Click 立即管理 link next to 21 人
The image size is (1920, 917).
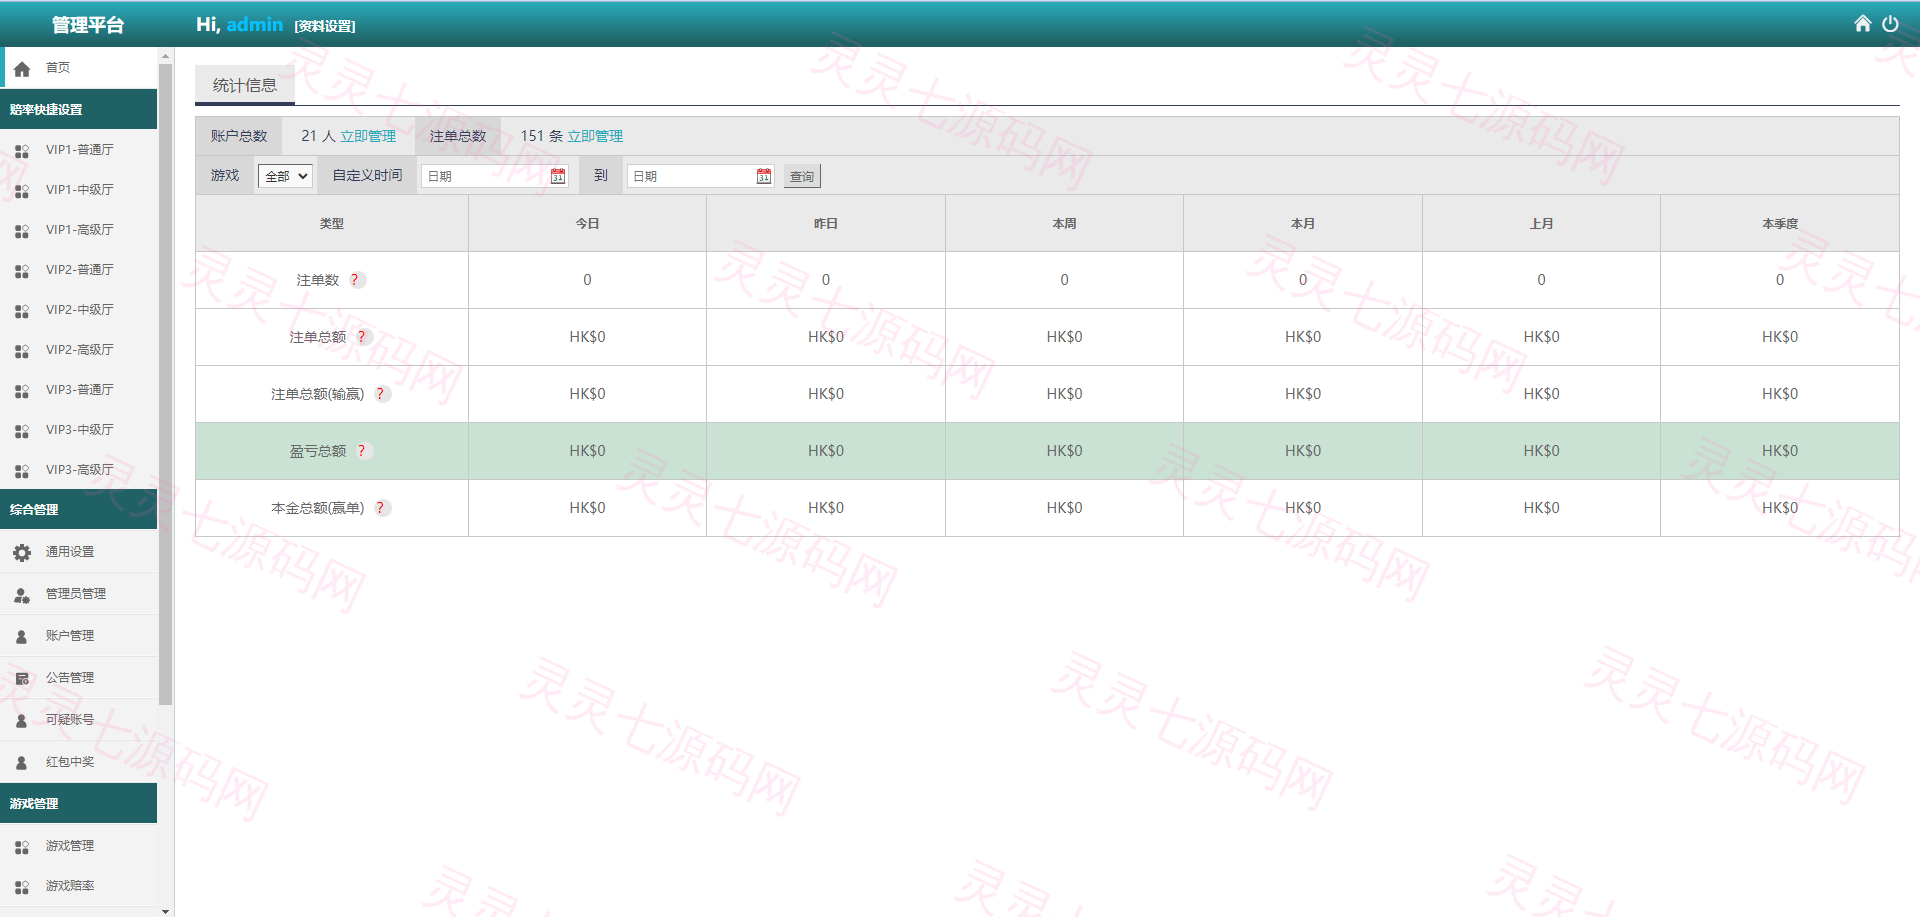point(368,136)
